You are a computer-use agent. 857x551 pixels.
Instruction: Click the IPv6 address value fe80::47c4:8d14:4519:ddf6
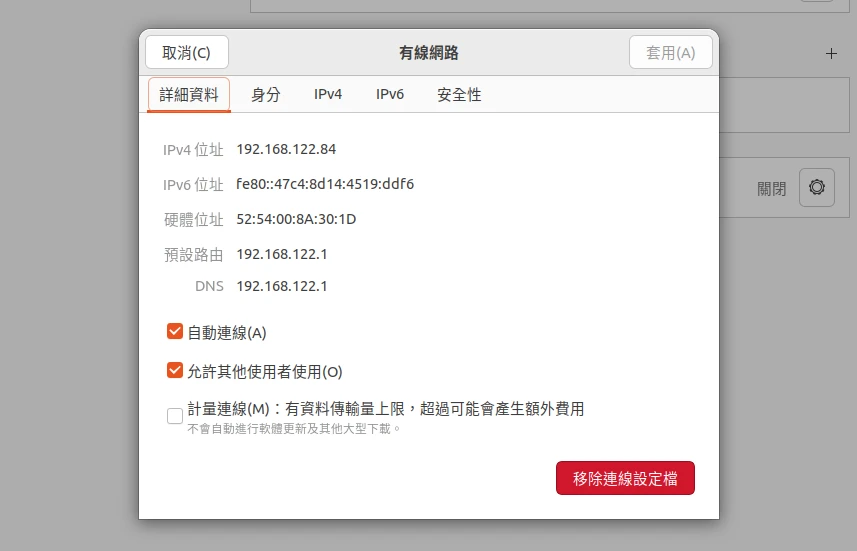(x=325, y=184)
